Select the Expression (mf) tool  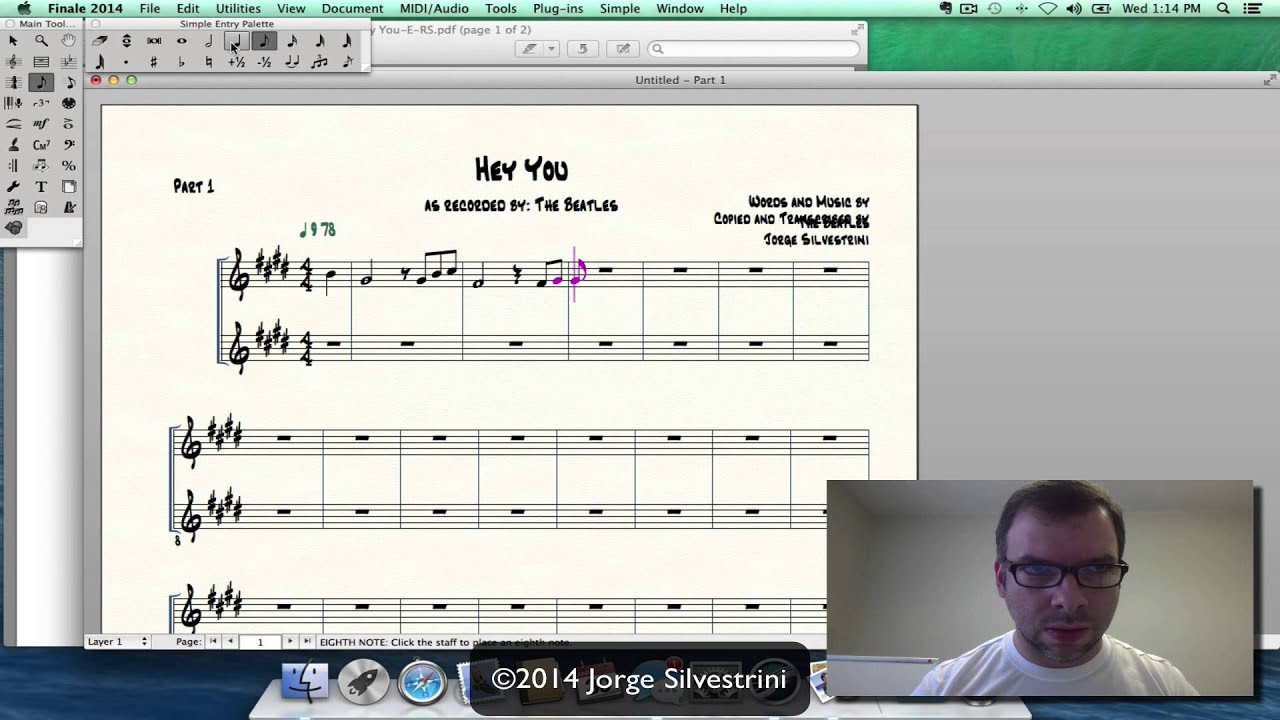click(41, 124)
